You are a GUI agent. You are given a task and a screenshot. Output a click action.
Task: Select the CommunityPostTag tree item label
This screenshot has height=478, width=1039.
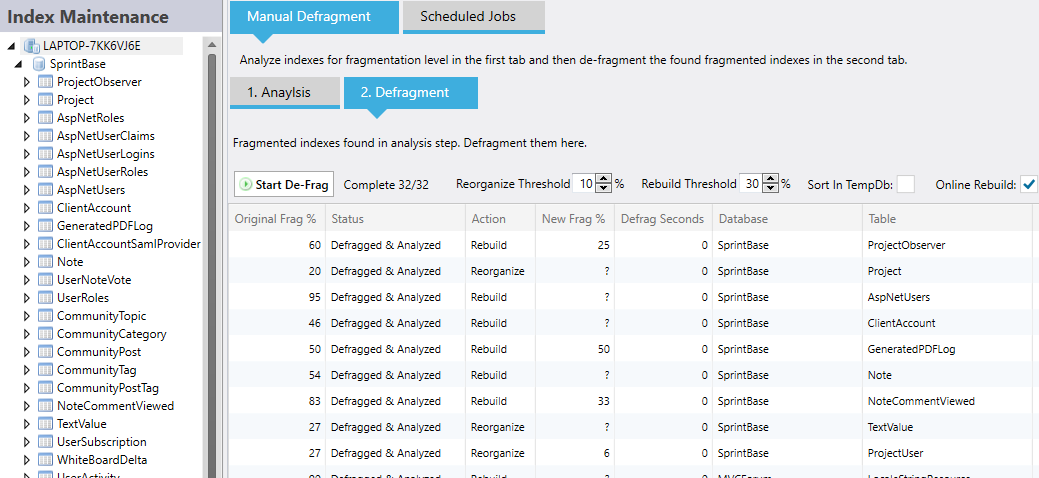(108, 388)
